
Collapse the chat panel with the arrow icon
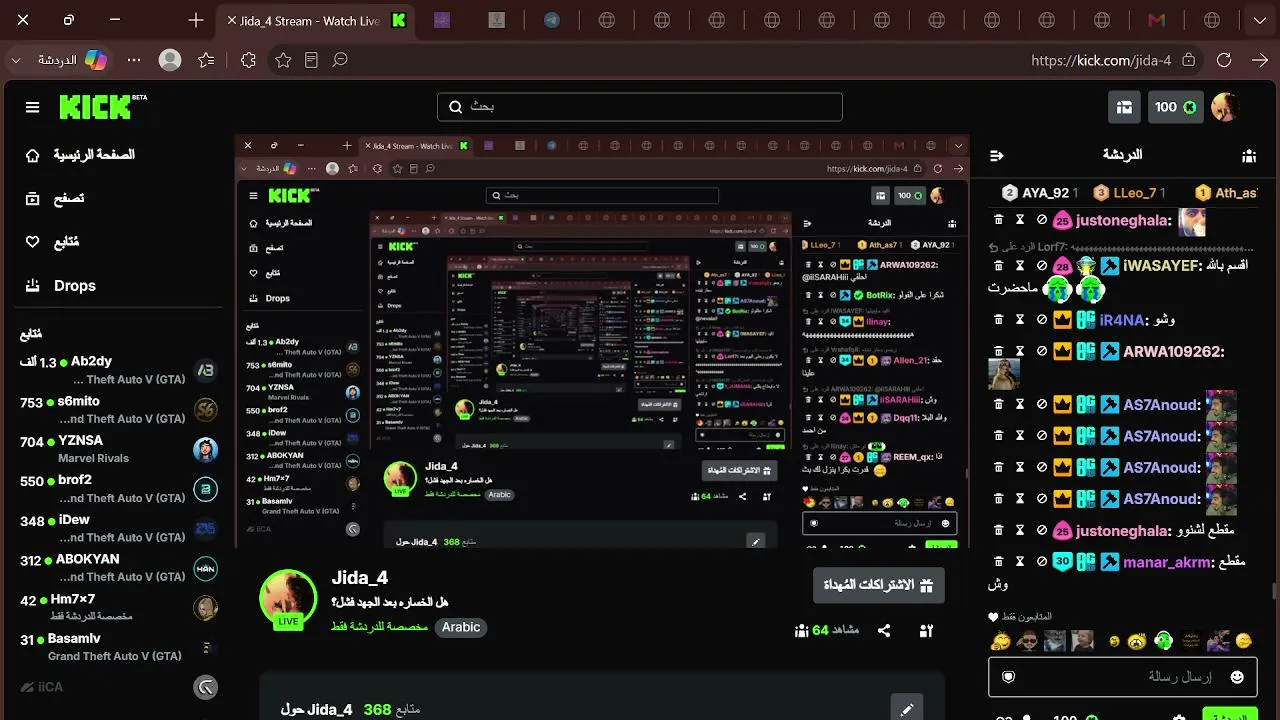pyautogui.click(x=996, y=155)
